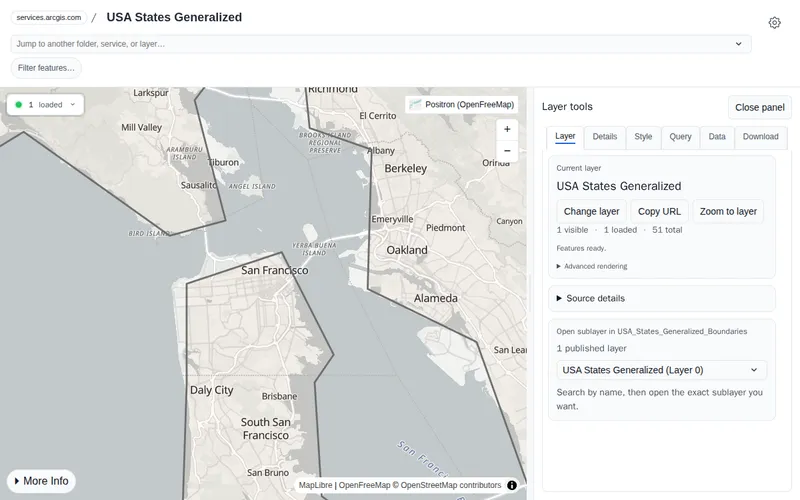The height and width of the screenshot is (500, 800).
Task: Click Zoom to layer button
Action: point(728,211)
